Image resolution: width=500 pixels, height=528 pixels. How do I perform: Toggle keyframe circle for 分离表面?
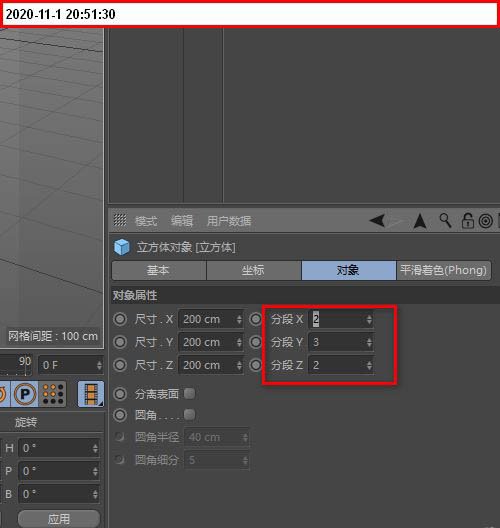pos(120,394)
